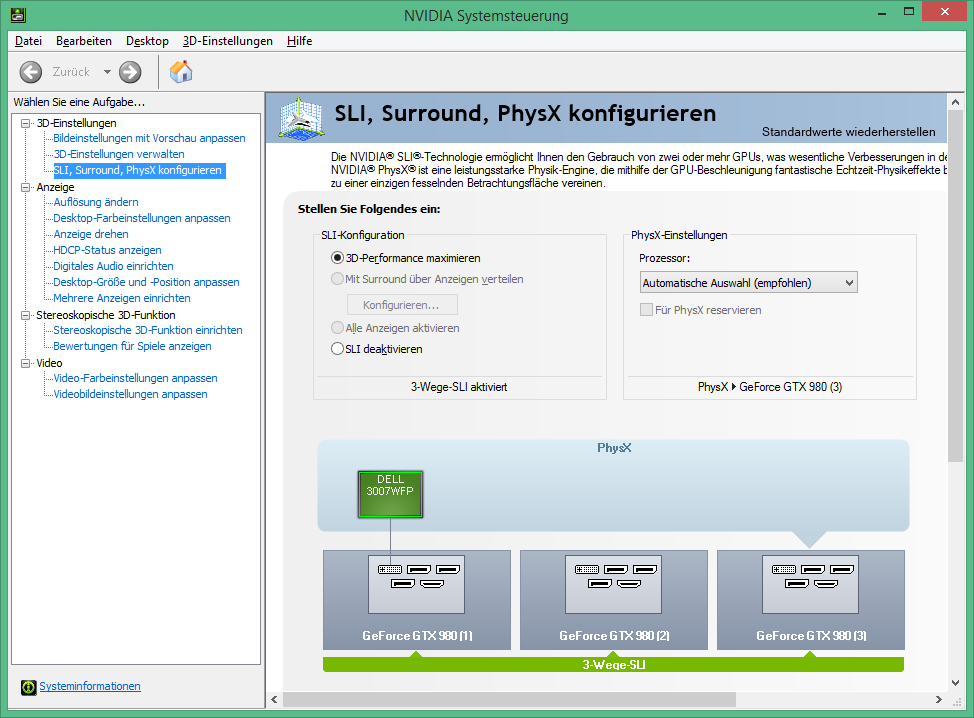Open the PhysX Prozessor dropdown
This screenshot has height=718, width=974.
point(749,283)
